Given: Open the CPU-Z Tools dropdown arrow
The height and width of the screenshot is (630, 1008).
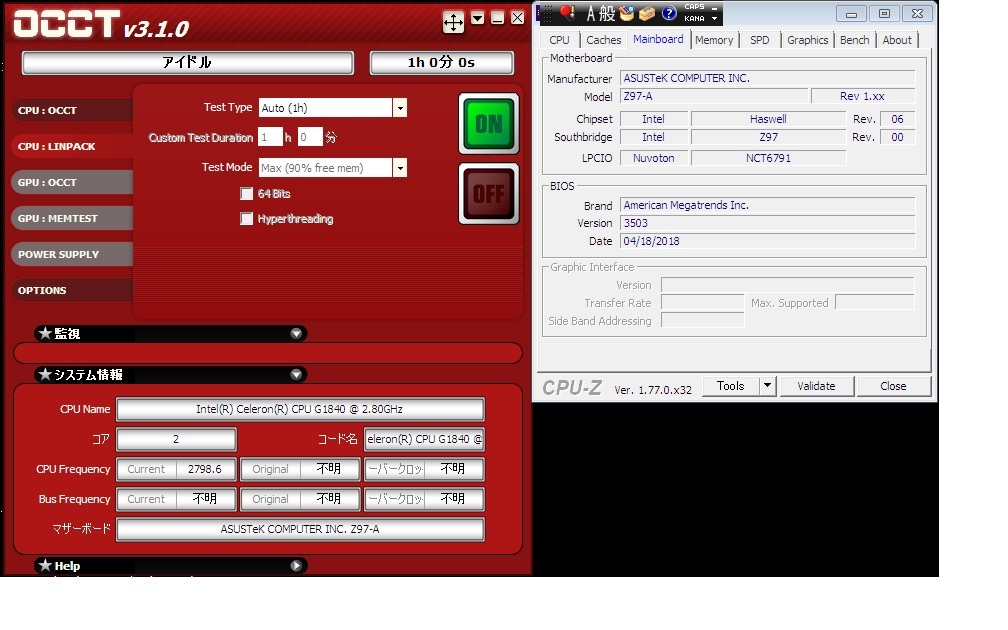Looking at the screenshot, I should (x=767, y=386).
